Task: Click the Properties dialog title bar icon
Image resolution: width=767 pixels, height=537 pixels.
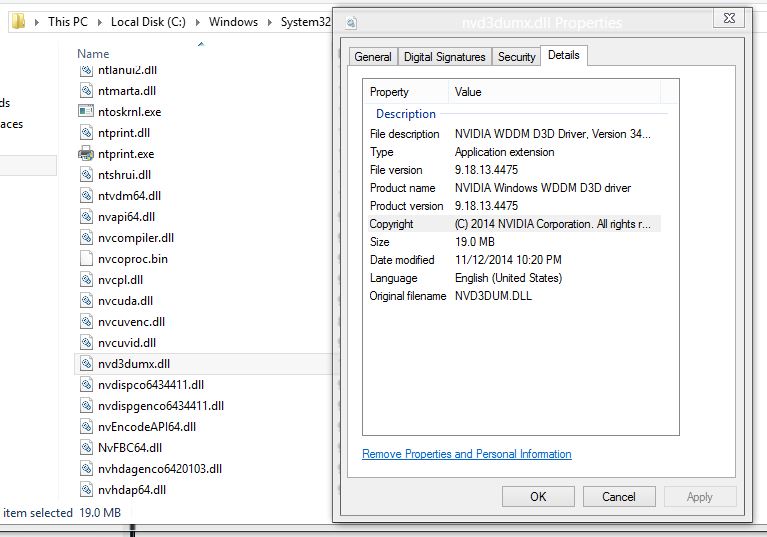Action: (x=351, y=22)
